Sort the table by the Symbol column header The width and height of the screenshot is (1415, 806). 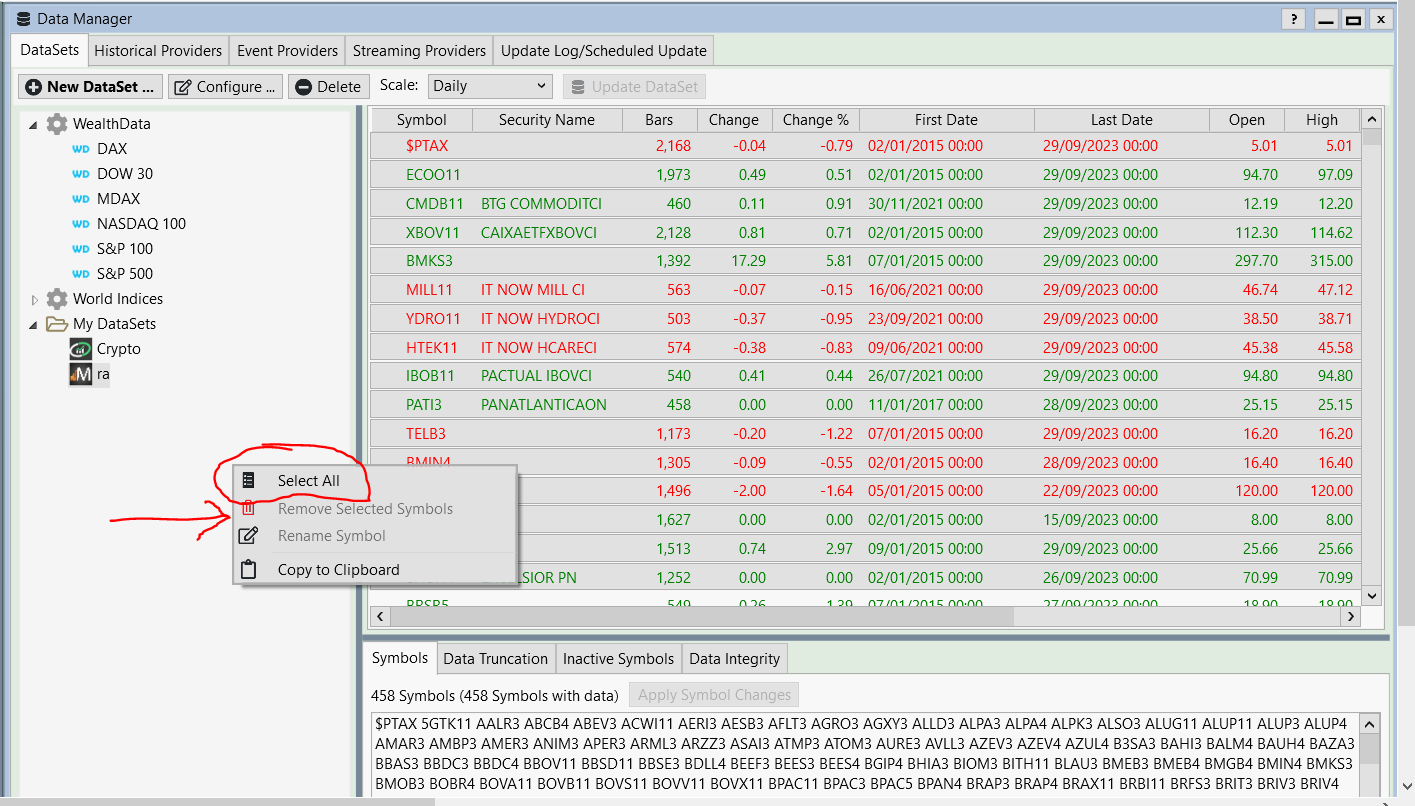(421, 120)
